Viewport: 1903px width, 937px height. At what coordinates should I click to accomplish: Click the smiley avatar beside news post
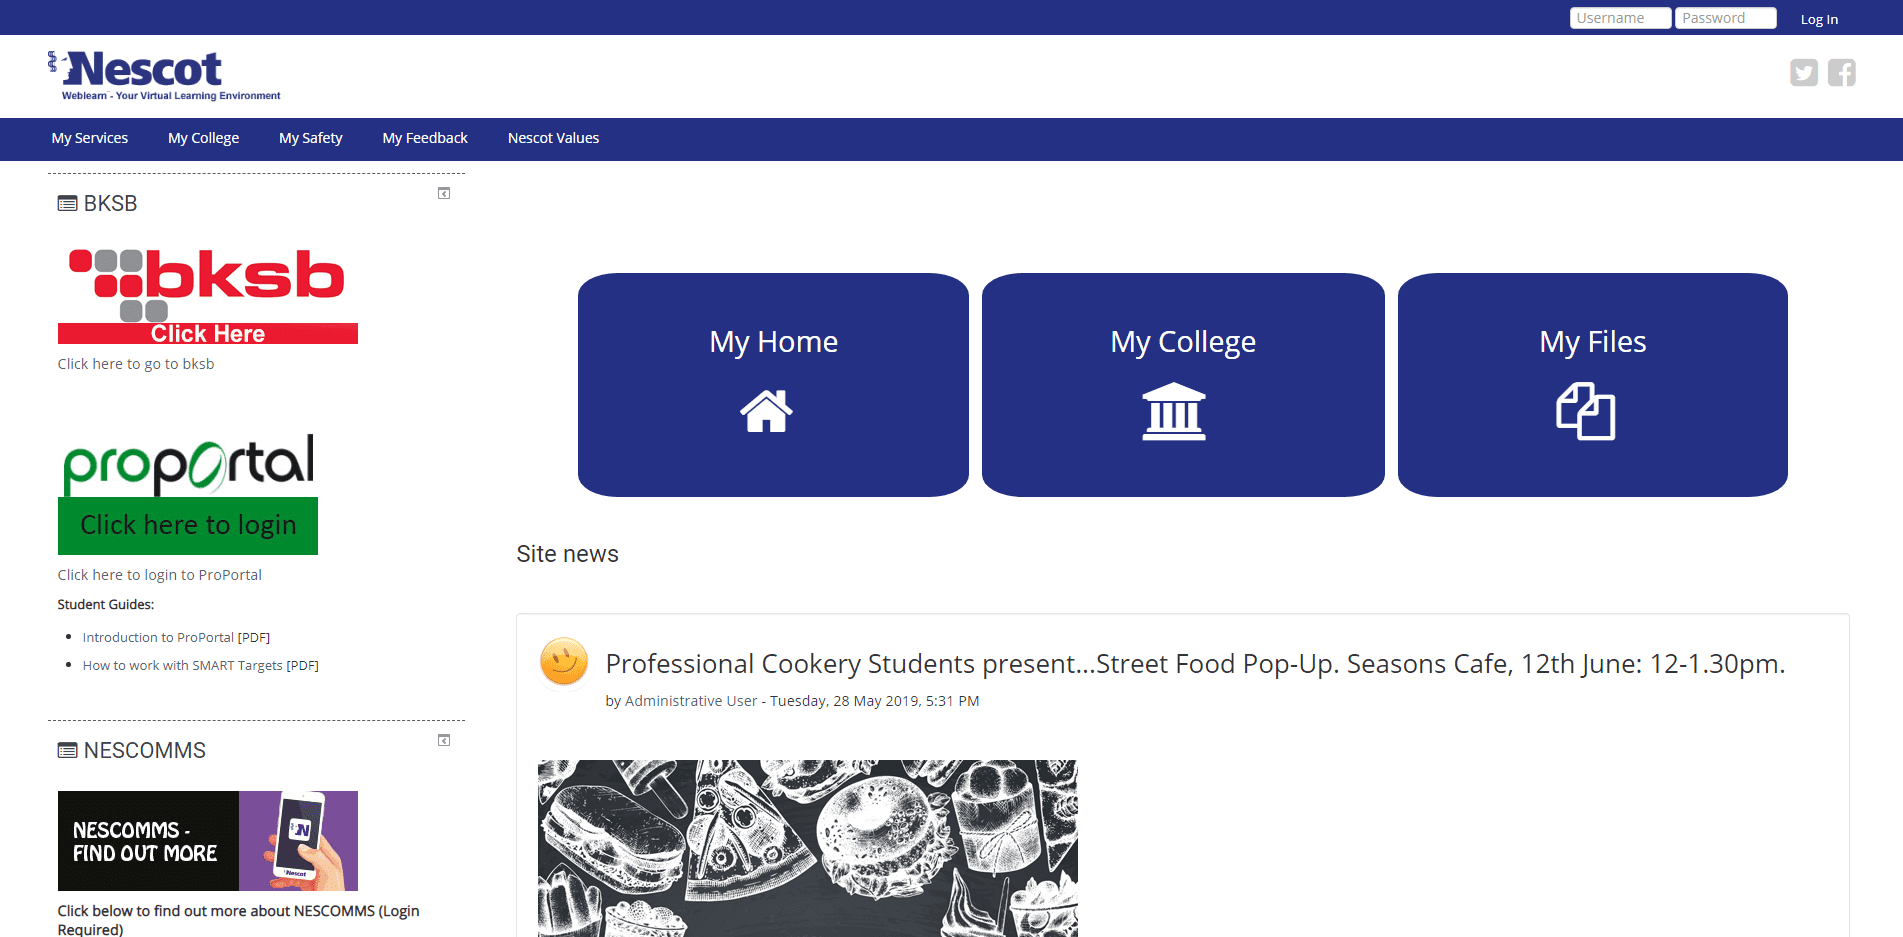click(x=564, y=662)
